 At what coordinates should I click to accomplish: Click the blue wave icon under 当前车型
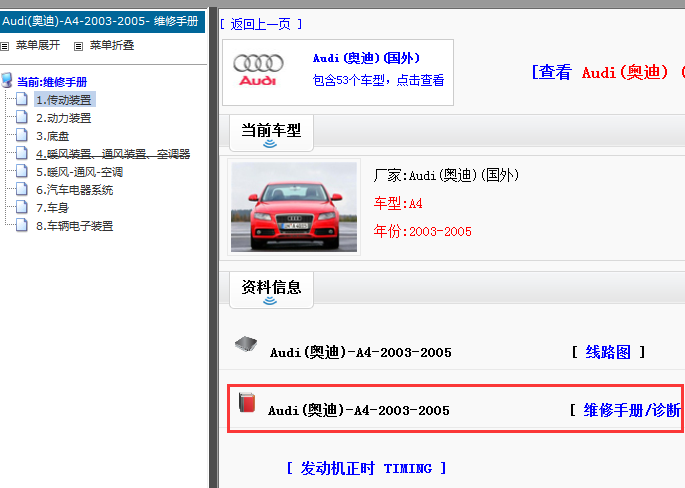pos(270,144)
